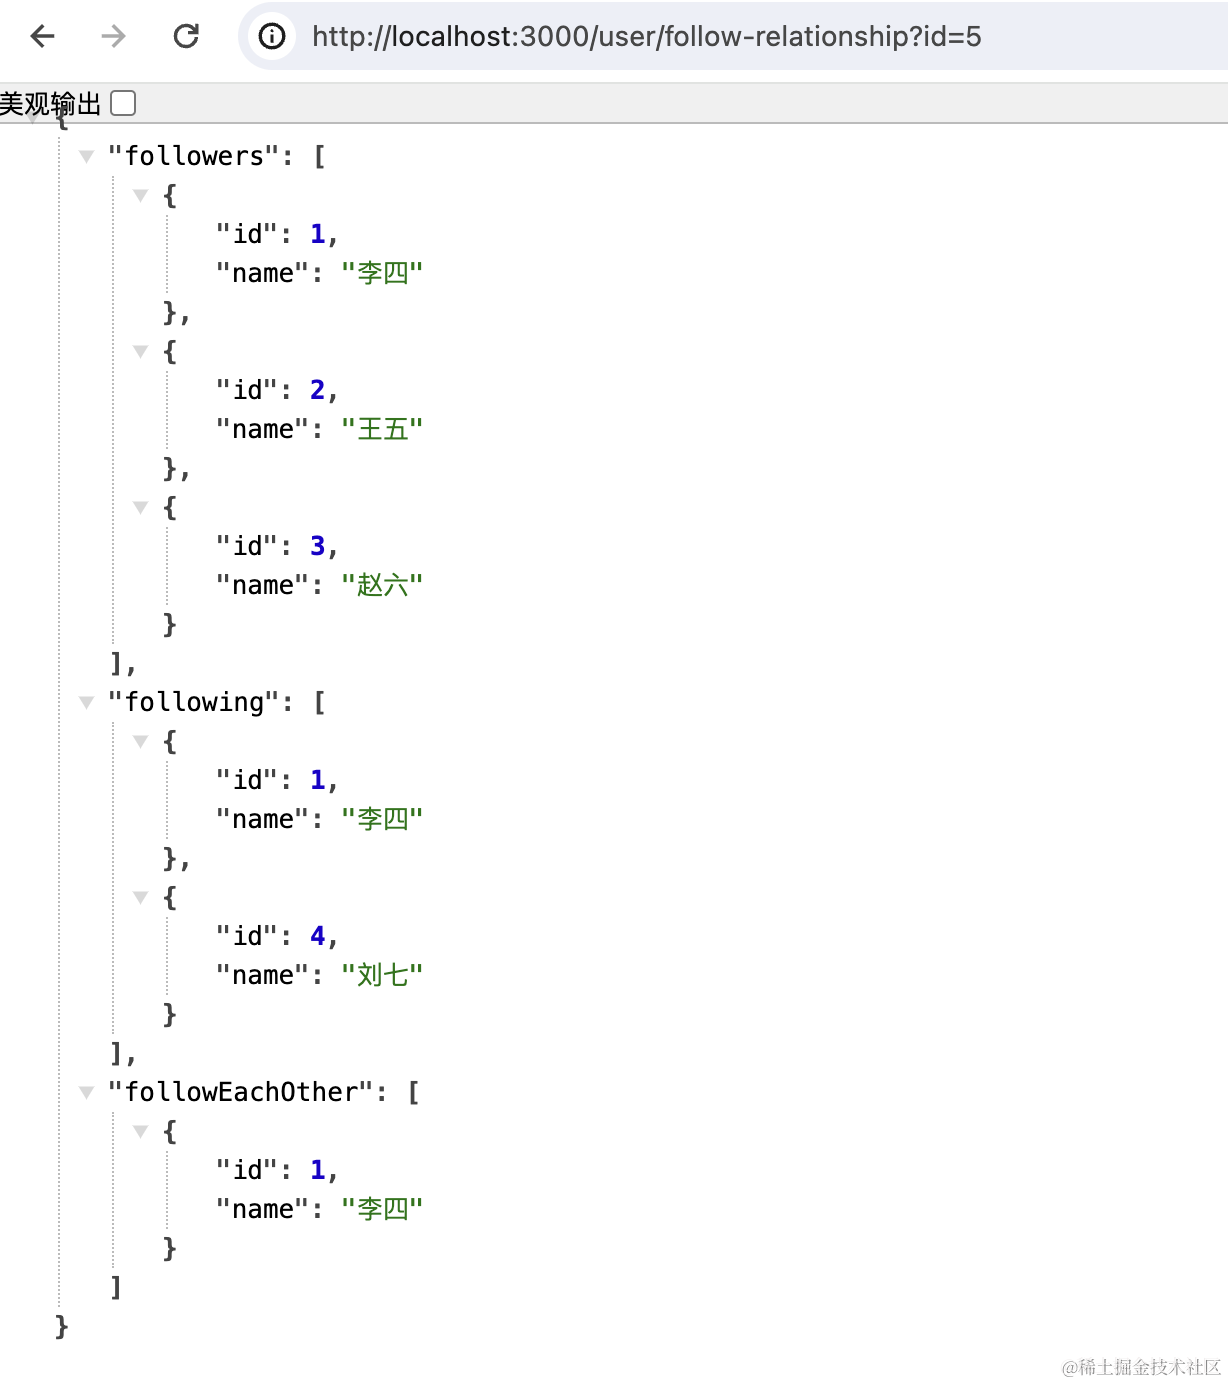Toggle the 美观输出 checkbox
Screen dimensions: 1228x1384
click(123, 103)
